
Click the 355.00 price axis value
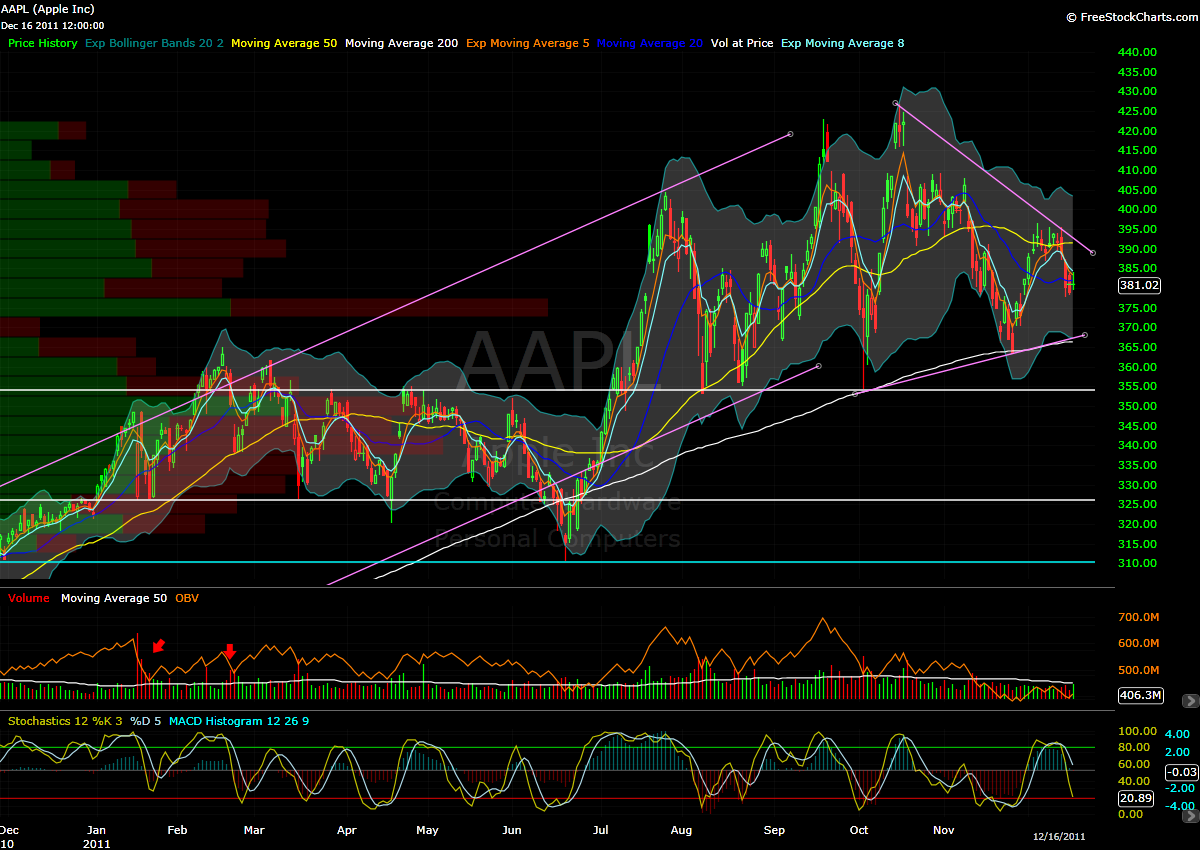point(1139,387)
